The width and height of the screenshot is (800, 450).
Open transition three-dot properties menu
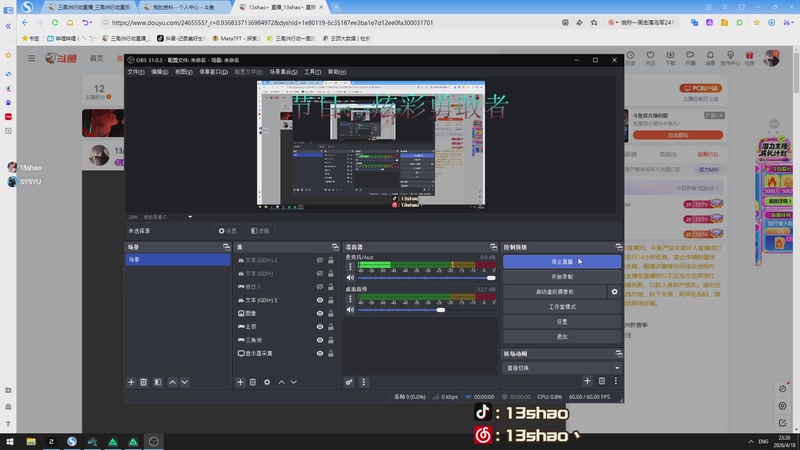tap(616, 381)
